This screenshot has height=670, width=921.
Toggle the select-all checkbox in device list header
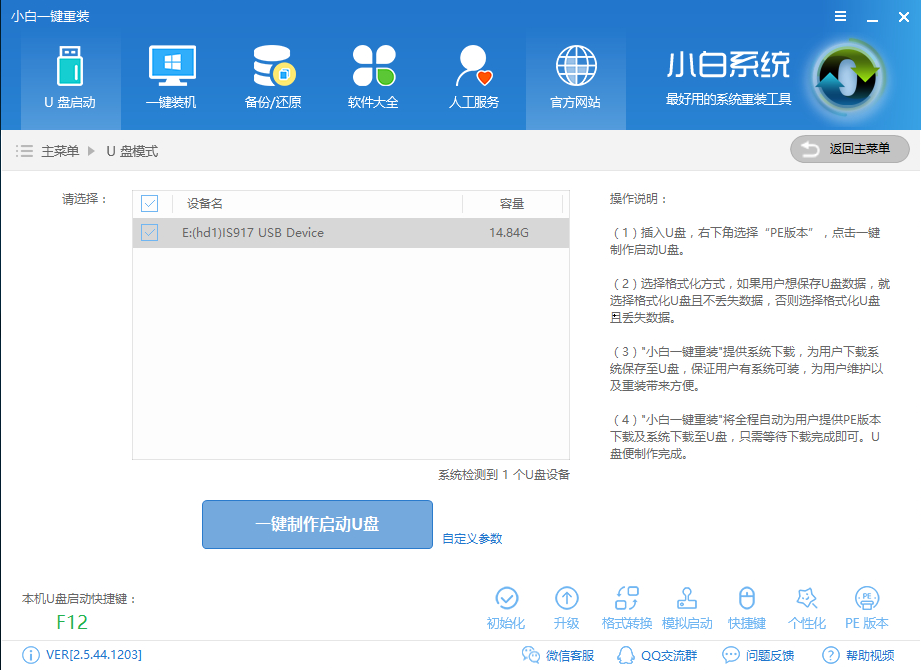[x=150, y=203]
